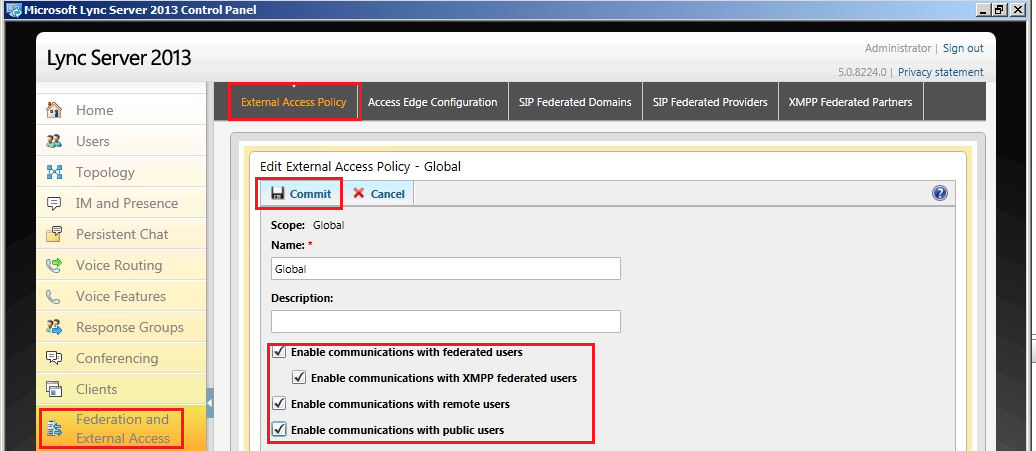This screenshot has width=1036, height=451.
Task: Toggle Enable communications with XMPP federated users
Action: click(299, 378)
